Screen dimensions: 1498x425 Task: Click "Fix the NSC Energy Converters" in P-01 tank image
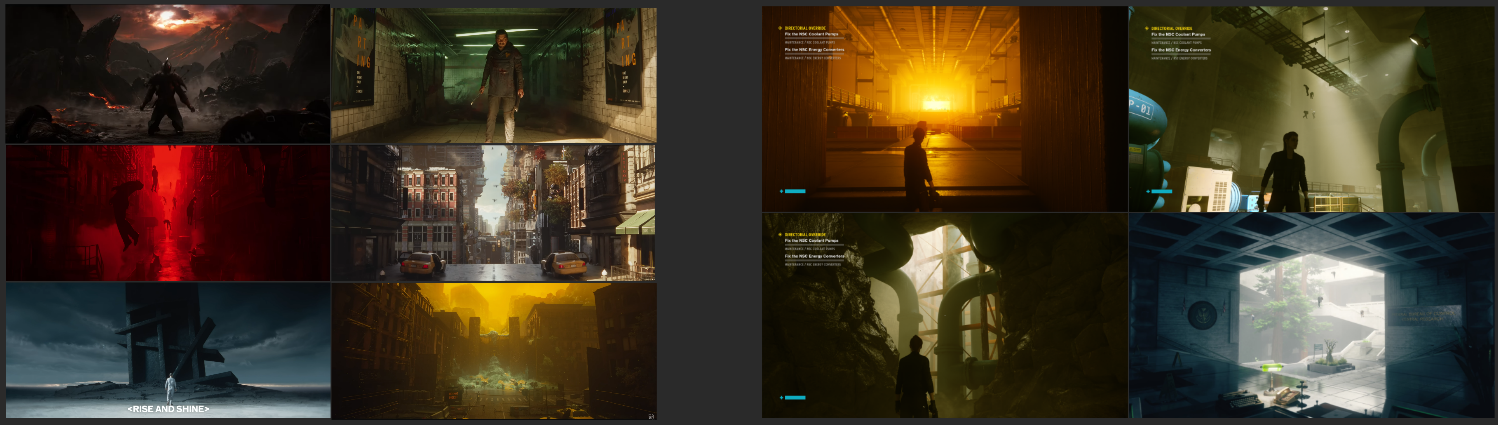(1182, 50)
